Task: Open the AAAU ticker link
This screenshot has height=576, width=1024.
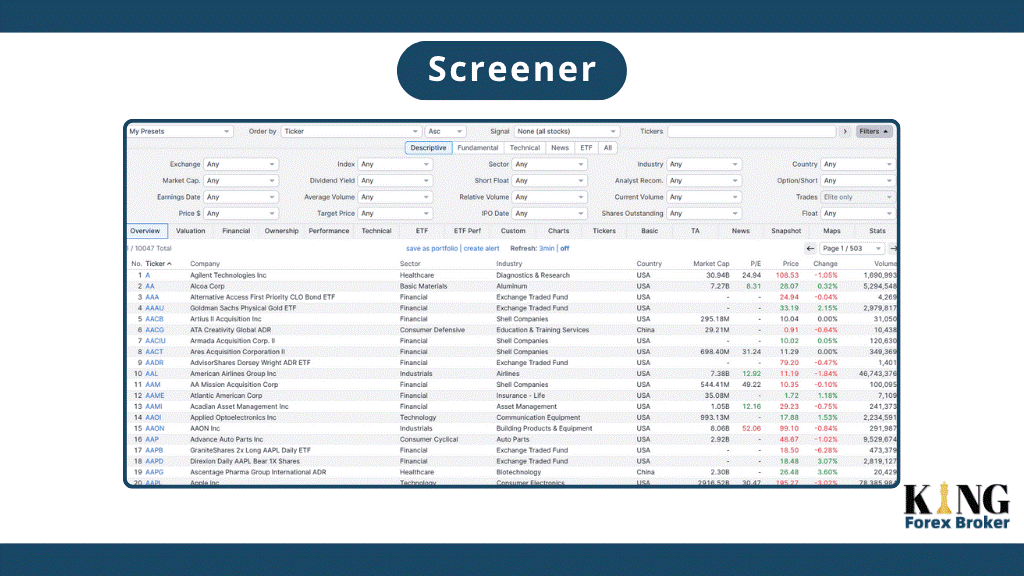Action: pos(154,308)
